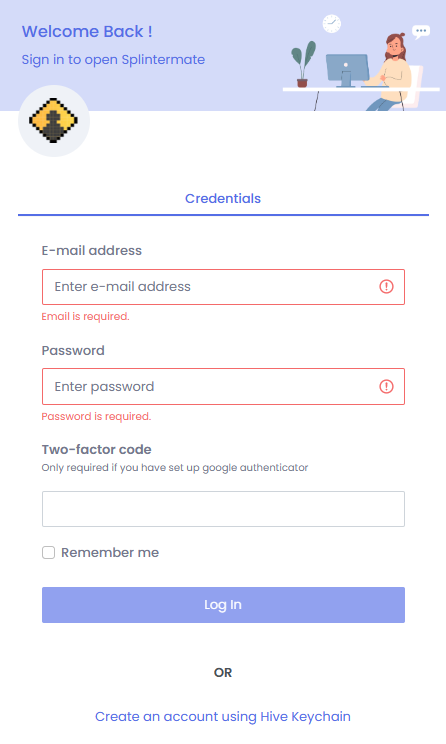Viewport: 446px width, 744px height.
Task: Click the clock icon in the header illustration
Action: [x=332, y=24]
